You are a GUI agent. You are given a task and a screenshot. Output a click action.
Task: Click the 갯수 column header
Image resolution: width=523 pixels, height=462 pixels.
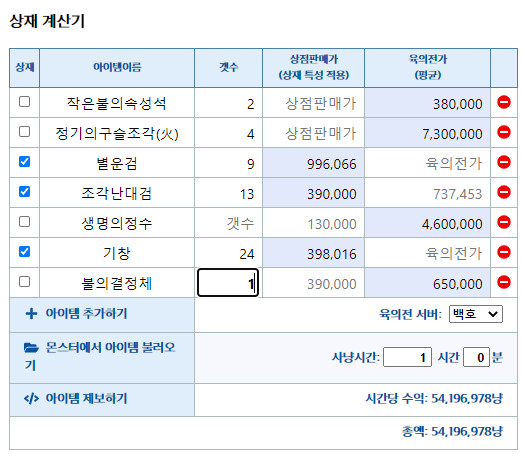pos(228,67)
